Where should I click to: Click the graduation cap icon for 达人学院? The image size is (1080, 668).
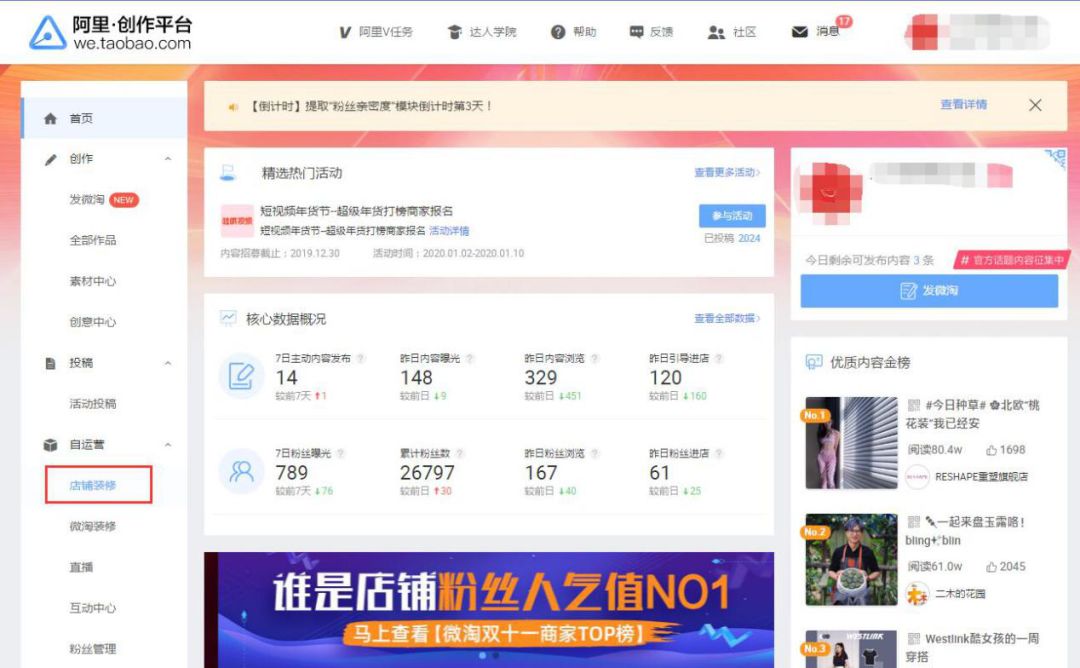pyautogui.click(x=455, y=32)
